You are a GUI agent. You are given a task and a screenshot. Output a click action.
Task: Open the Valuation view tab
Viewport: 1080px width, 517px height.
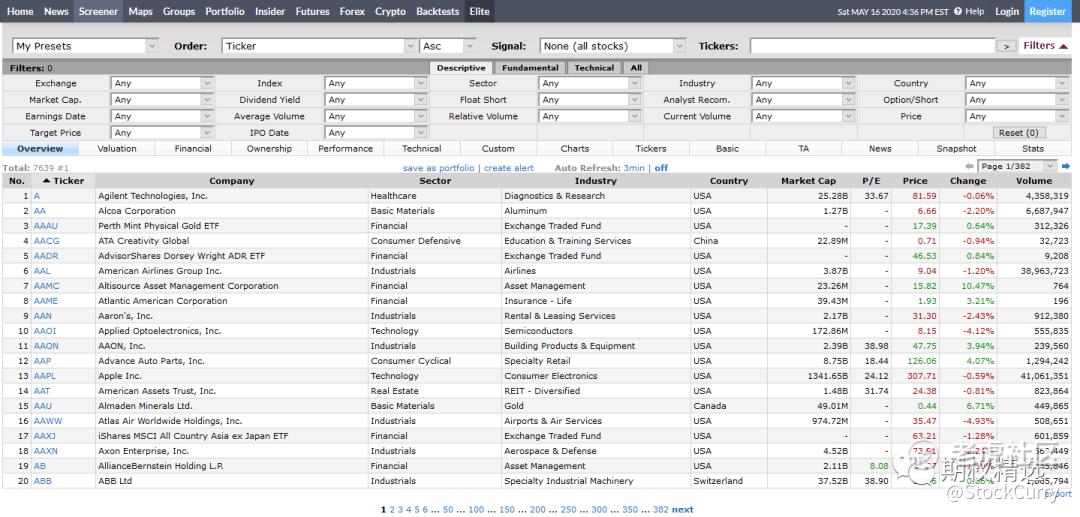click(x=117, y=149)
